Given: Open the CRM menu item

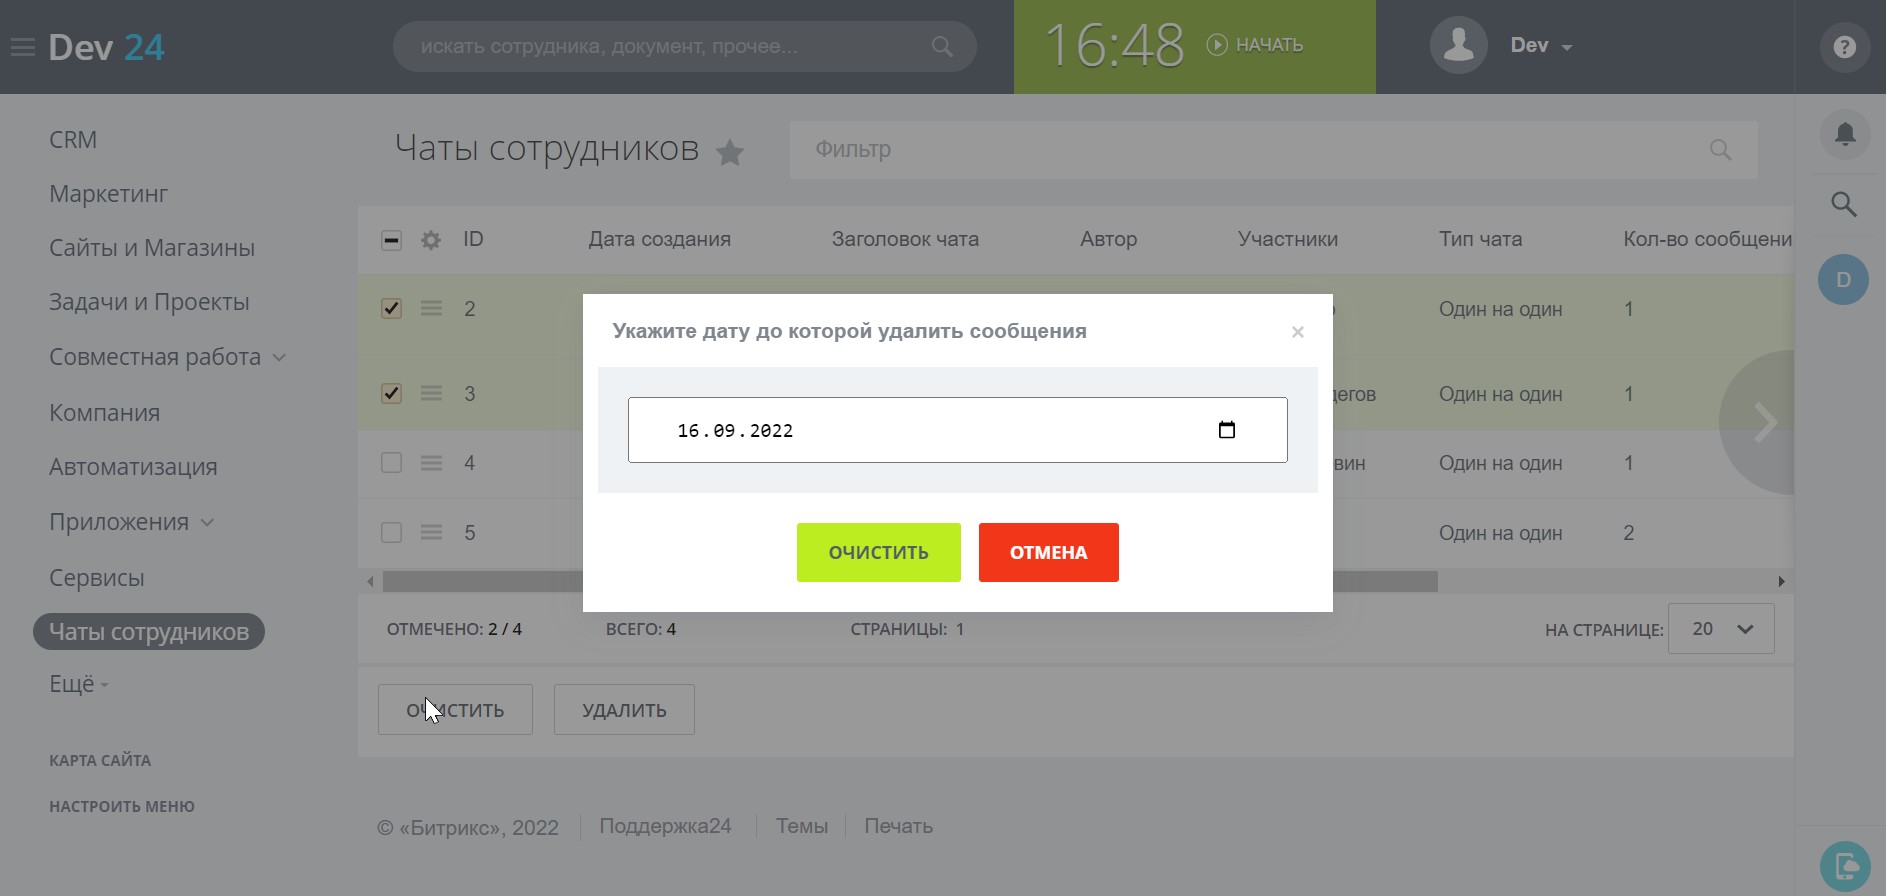Looking at the screenshot, I should click(x=73, y=140).
